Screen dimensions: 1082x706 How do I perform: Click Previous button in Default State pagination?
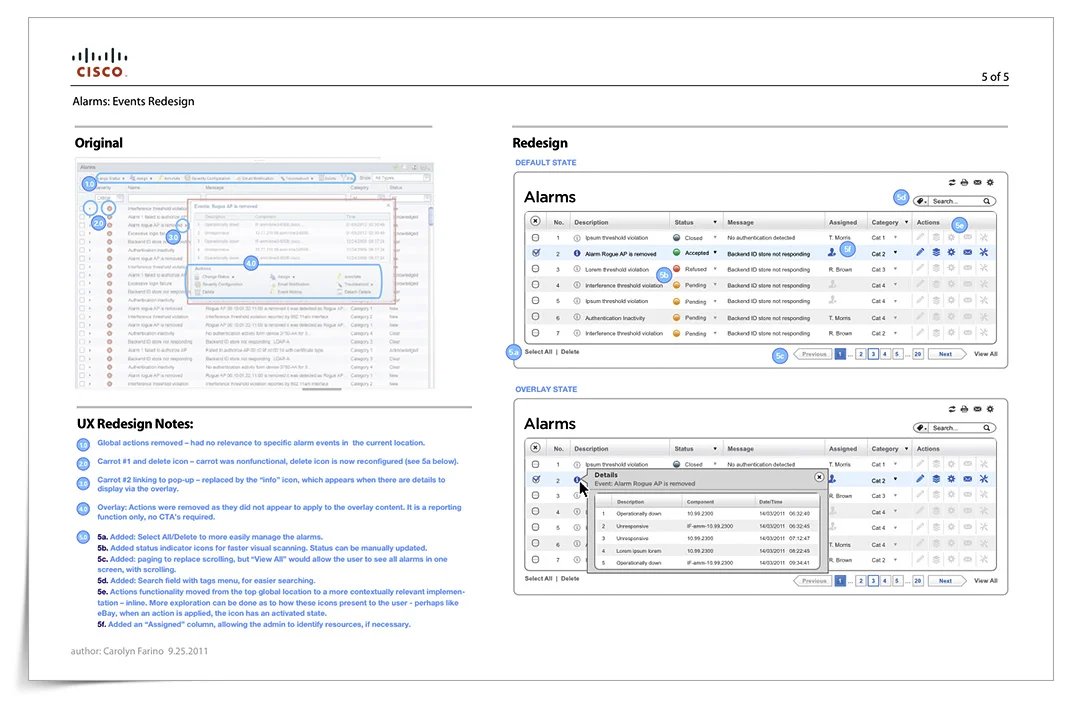pyautogui.click(x=812, y=354)
